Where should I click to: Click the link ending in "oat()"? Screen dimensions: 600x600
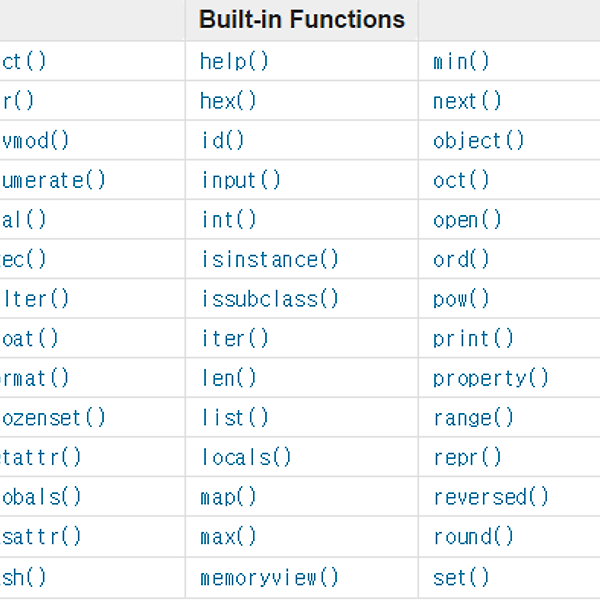(29, 339)
